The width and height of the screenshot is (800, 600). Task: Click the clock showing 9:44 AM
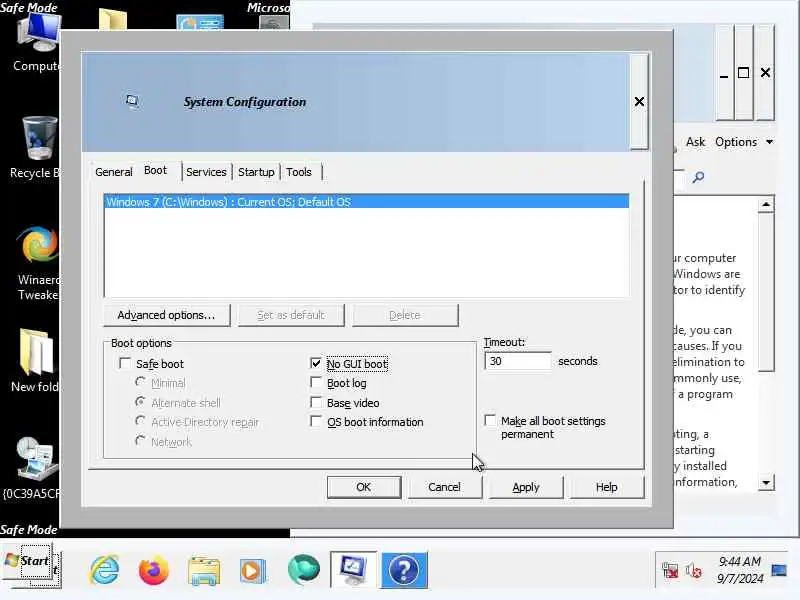pyautogui.click(x=740, y=569)
